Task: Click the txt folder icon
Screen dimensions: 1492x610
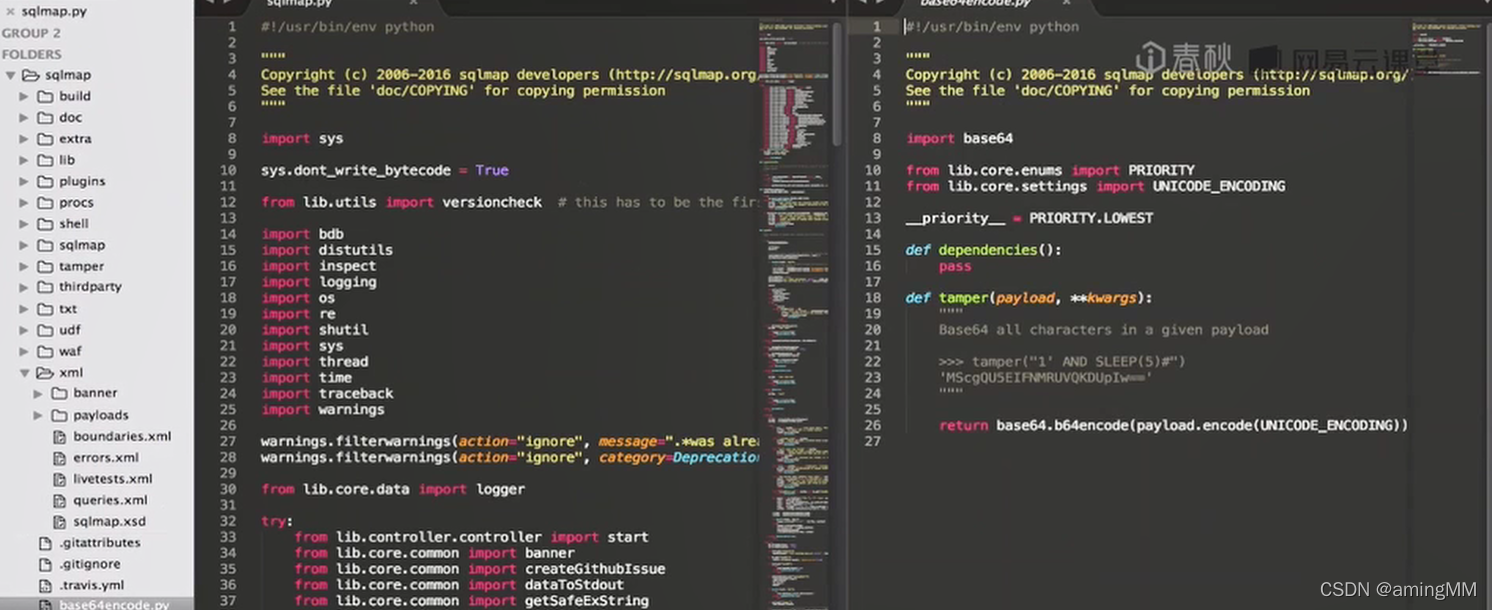Action: 45,309
